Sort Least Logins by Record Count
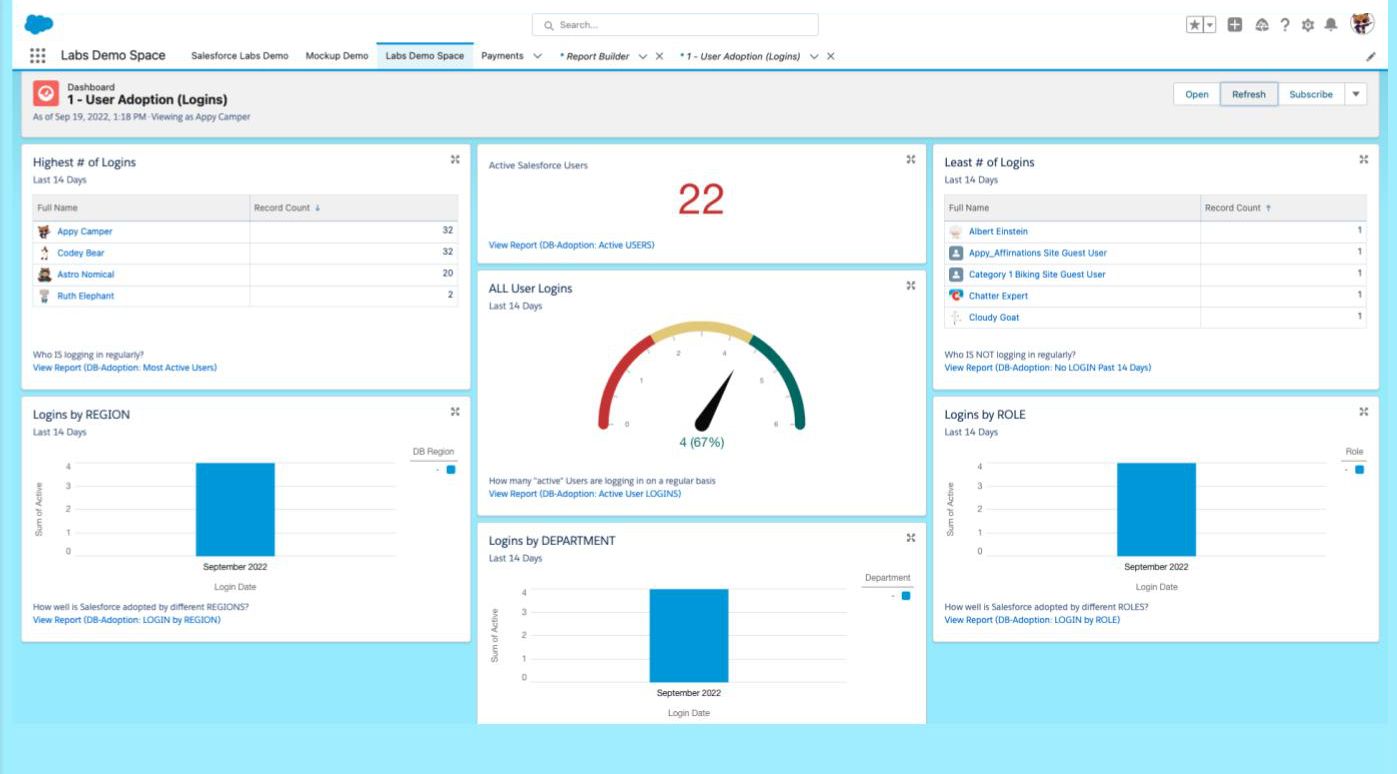 tap(1238, 208)
